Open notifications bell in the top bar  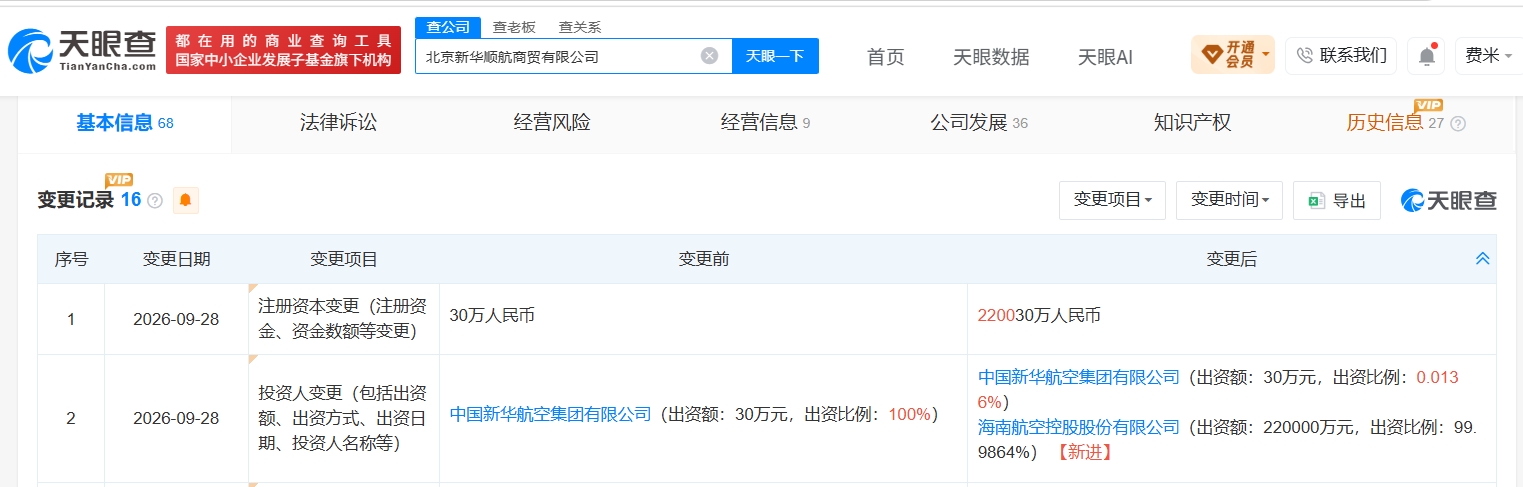pos(1426,56)
